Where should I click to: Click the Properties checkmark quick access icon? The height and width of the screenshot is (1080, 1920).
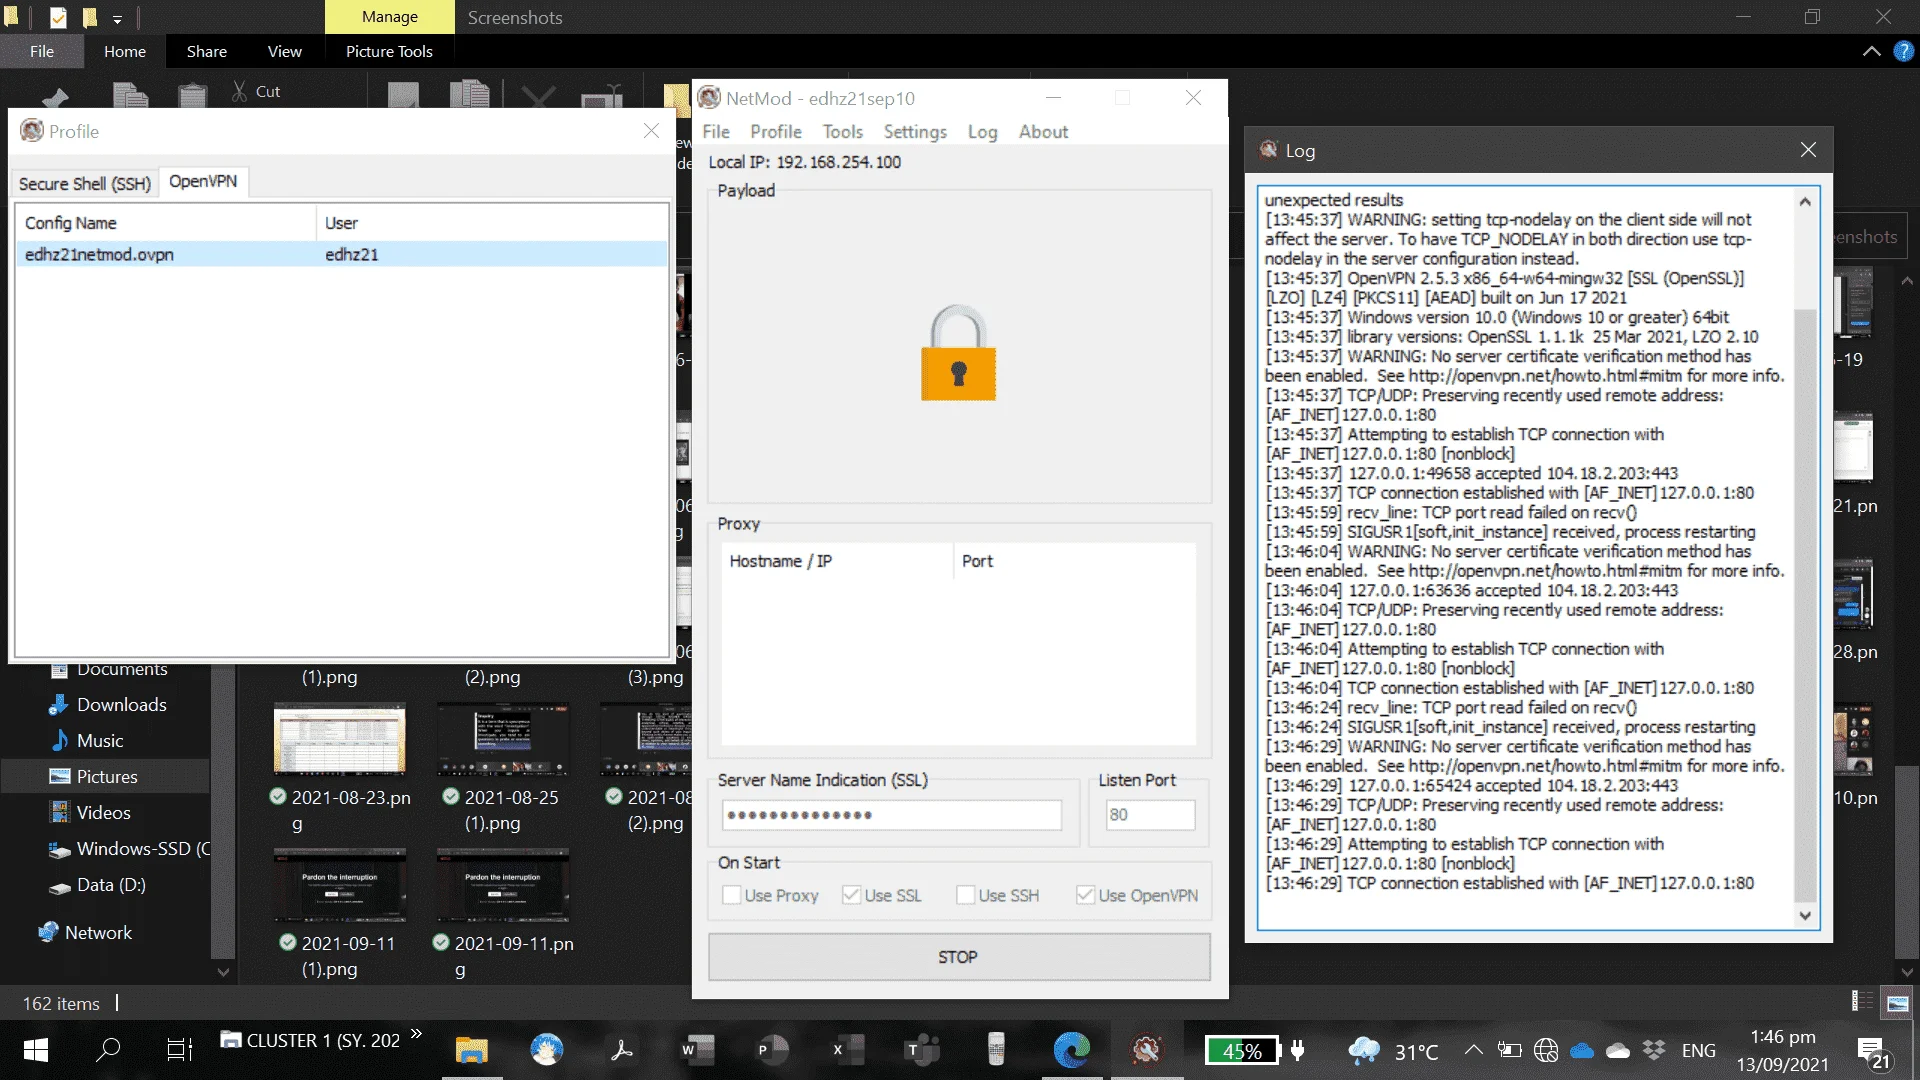(x=58, y=17)
